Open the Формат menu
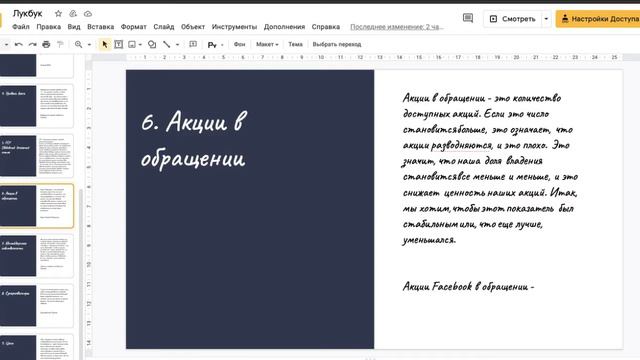The image size is (640, 360). (133, 27)
